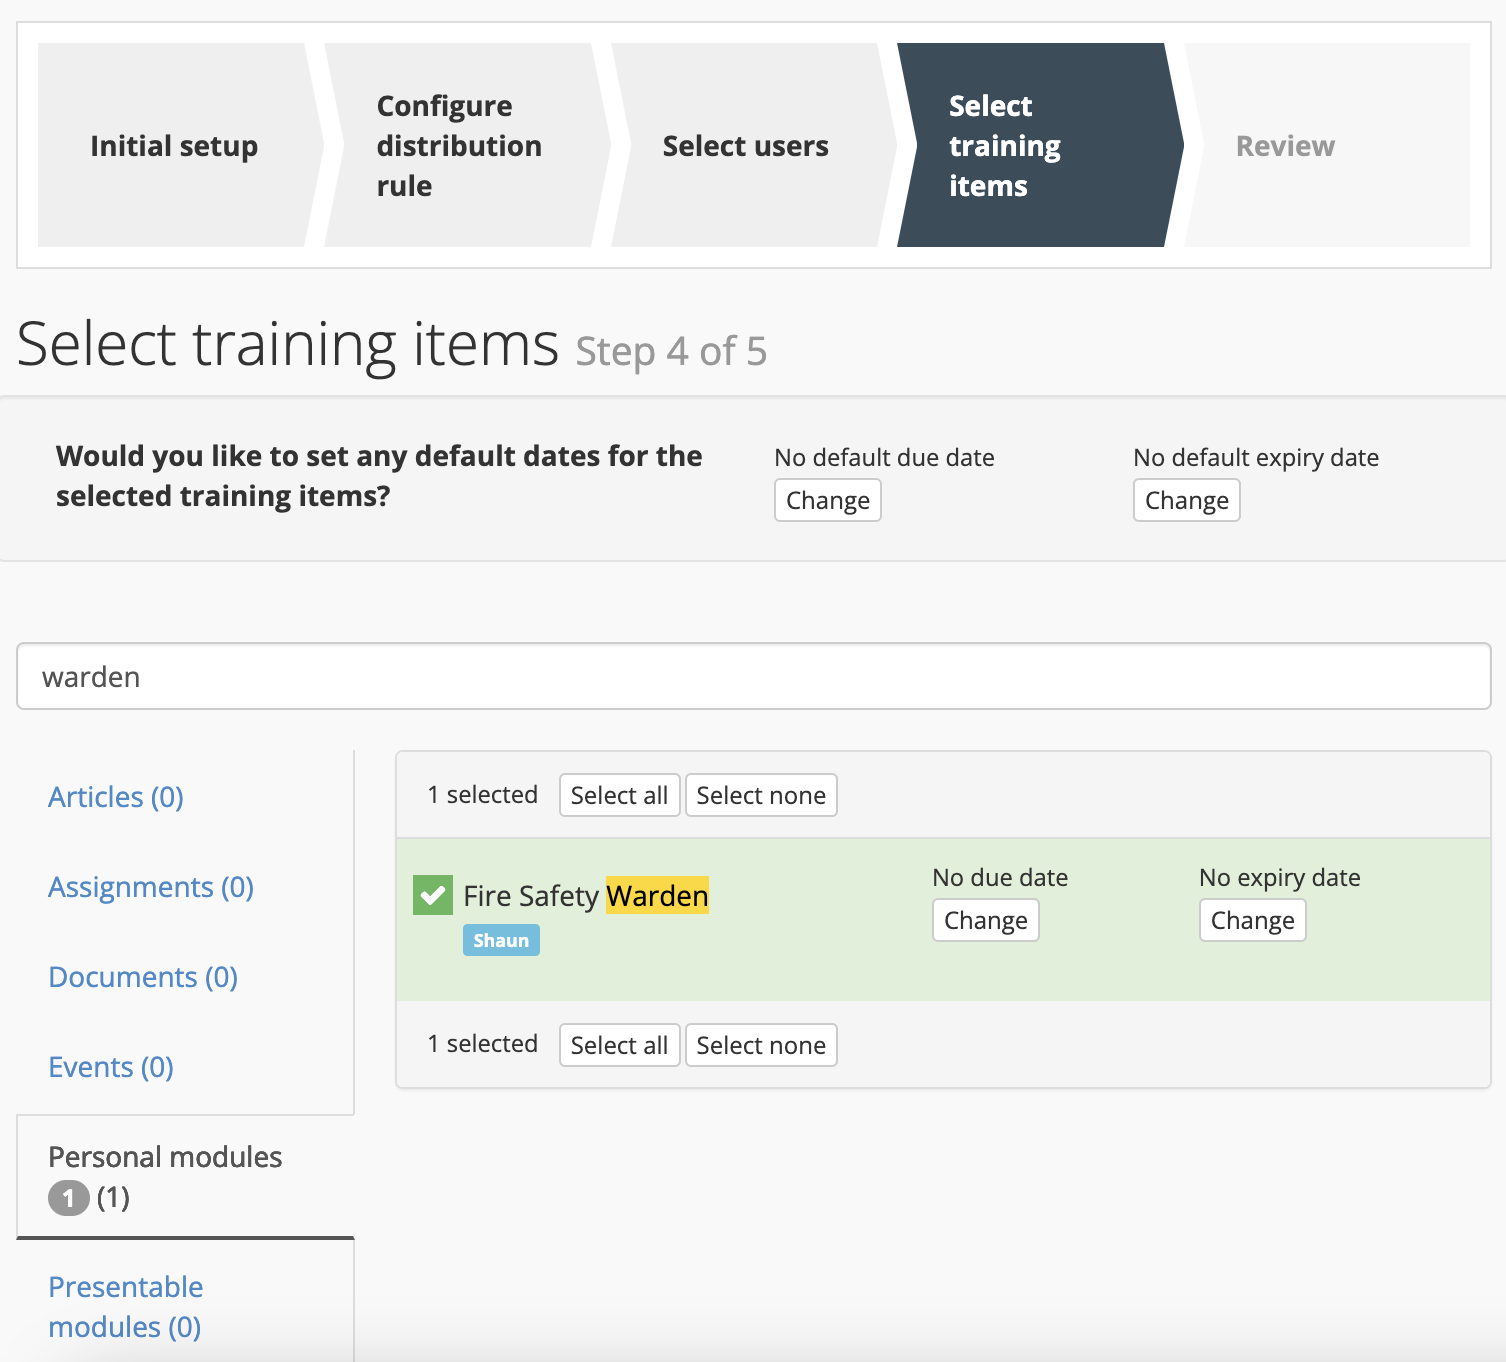Uncheck the Fire Safety Warden checkbox
Screen dimensions: 1506x1362
[432, 895]
